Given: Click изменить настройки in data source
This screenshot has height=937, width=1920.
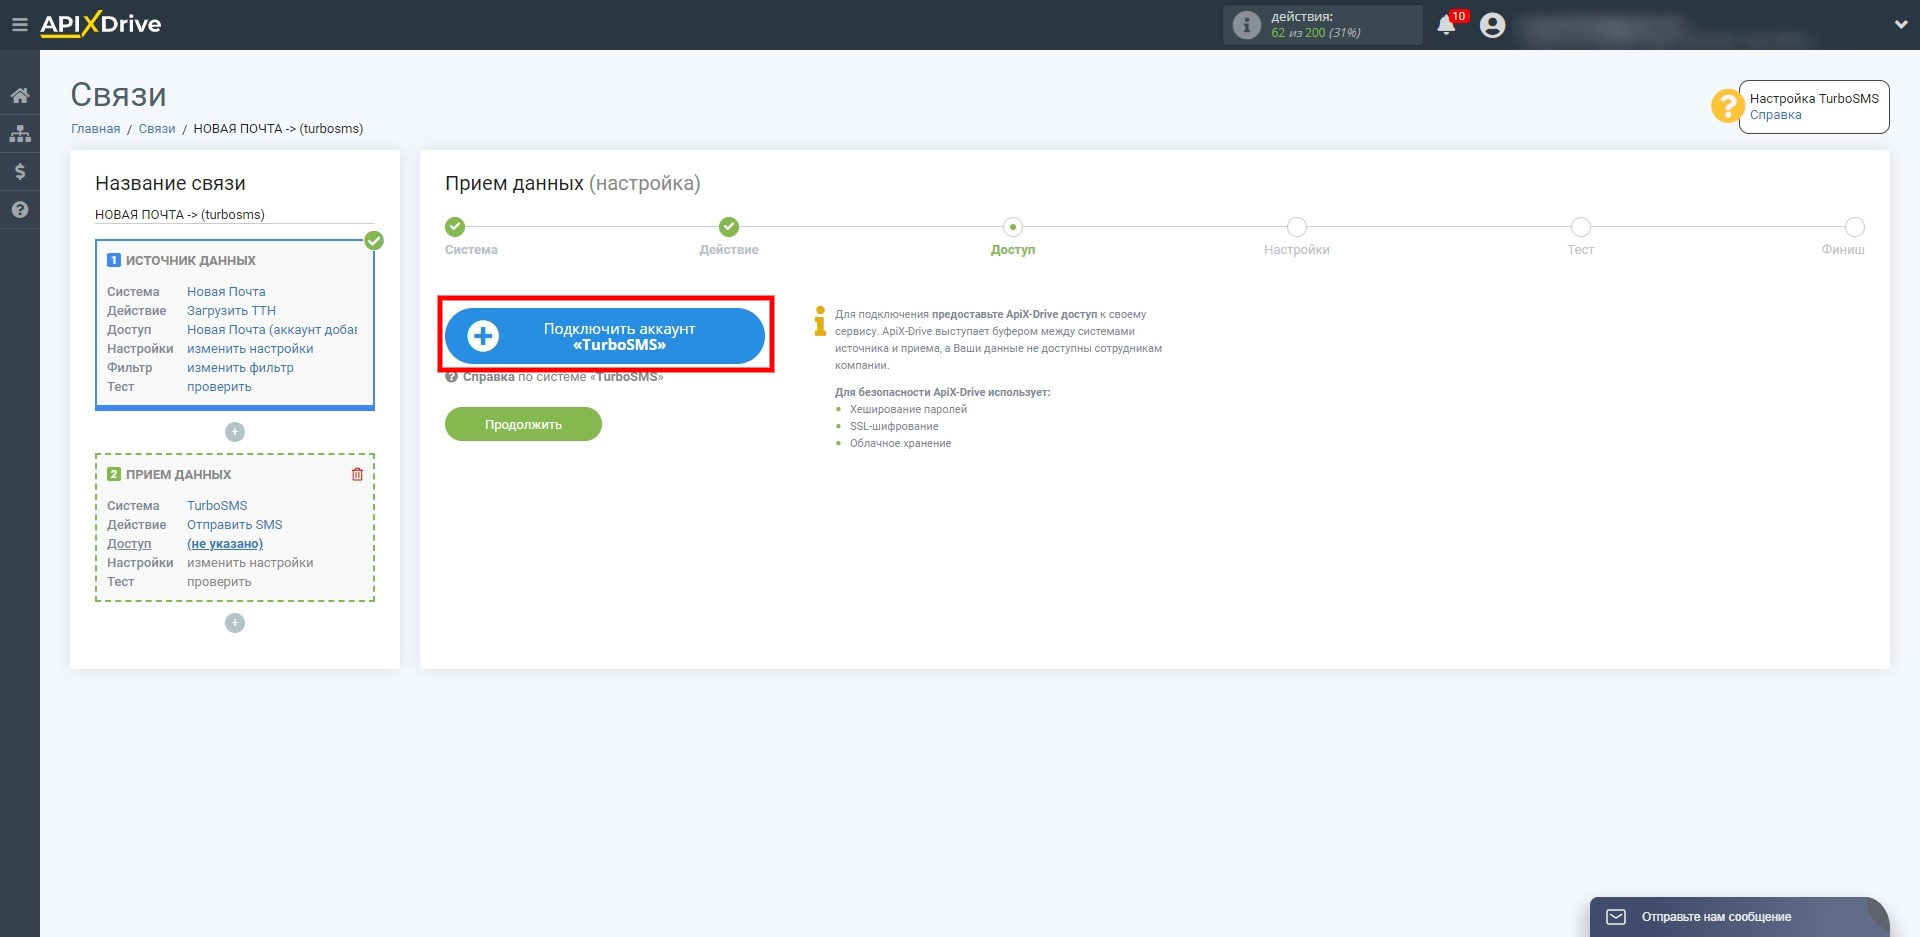Looking at the screenshot, I should pos(250,349).
